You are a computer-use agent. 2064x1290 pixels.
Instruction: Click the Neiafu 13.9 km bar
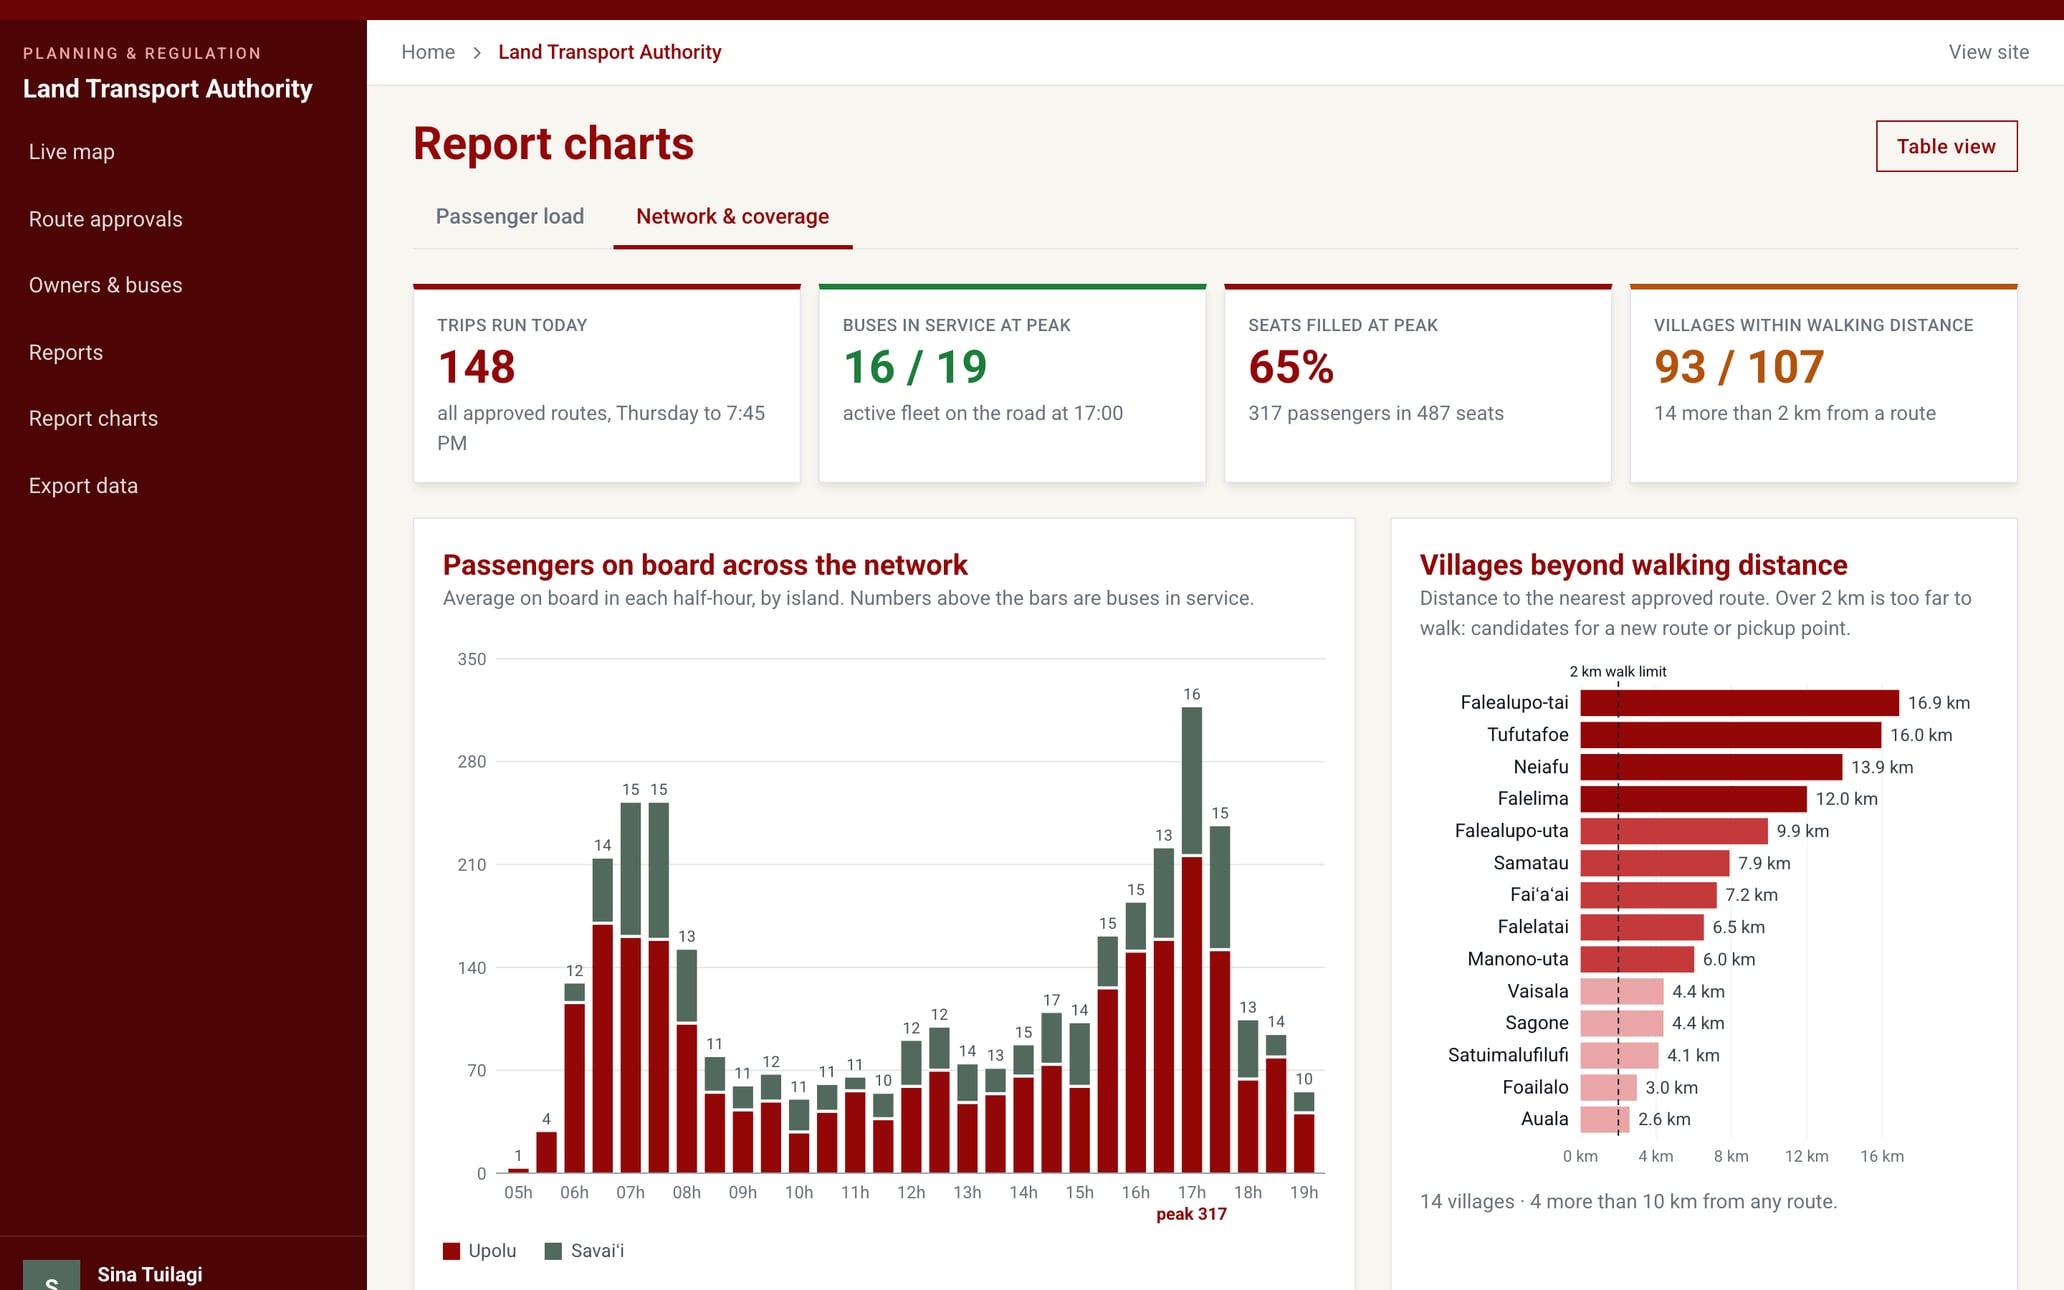[x=1711, y=767]
